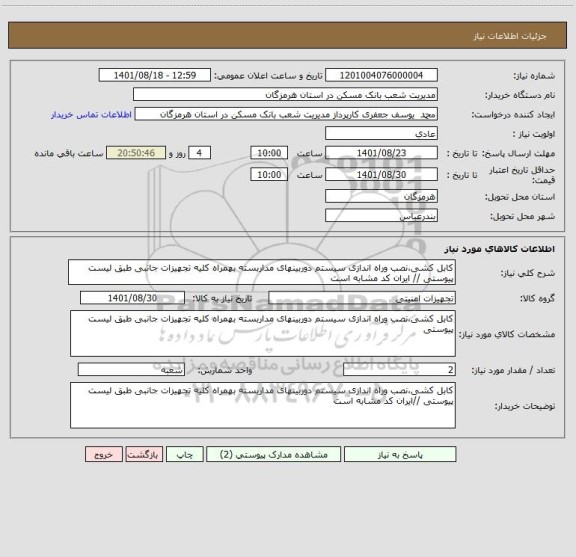
Task: Click the quantity field showing 2
Action: (x=399, y=370)
